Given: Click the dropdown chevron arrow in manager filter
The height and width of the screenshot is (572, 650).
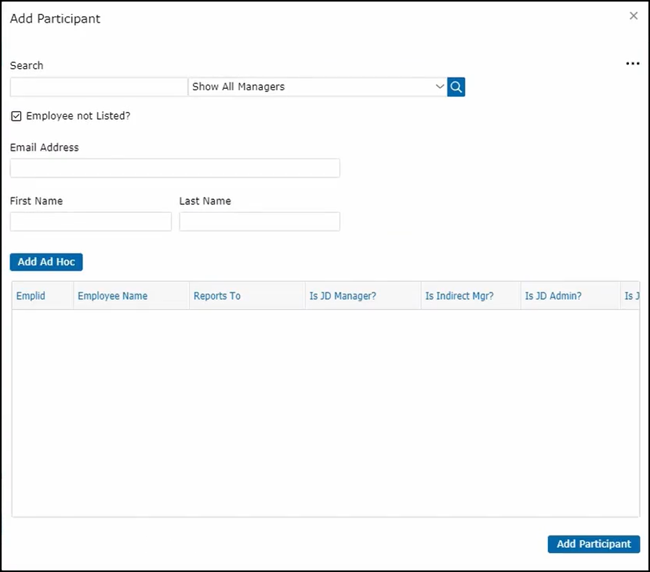Looking at the screenshot, I should tap(440, 87).
